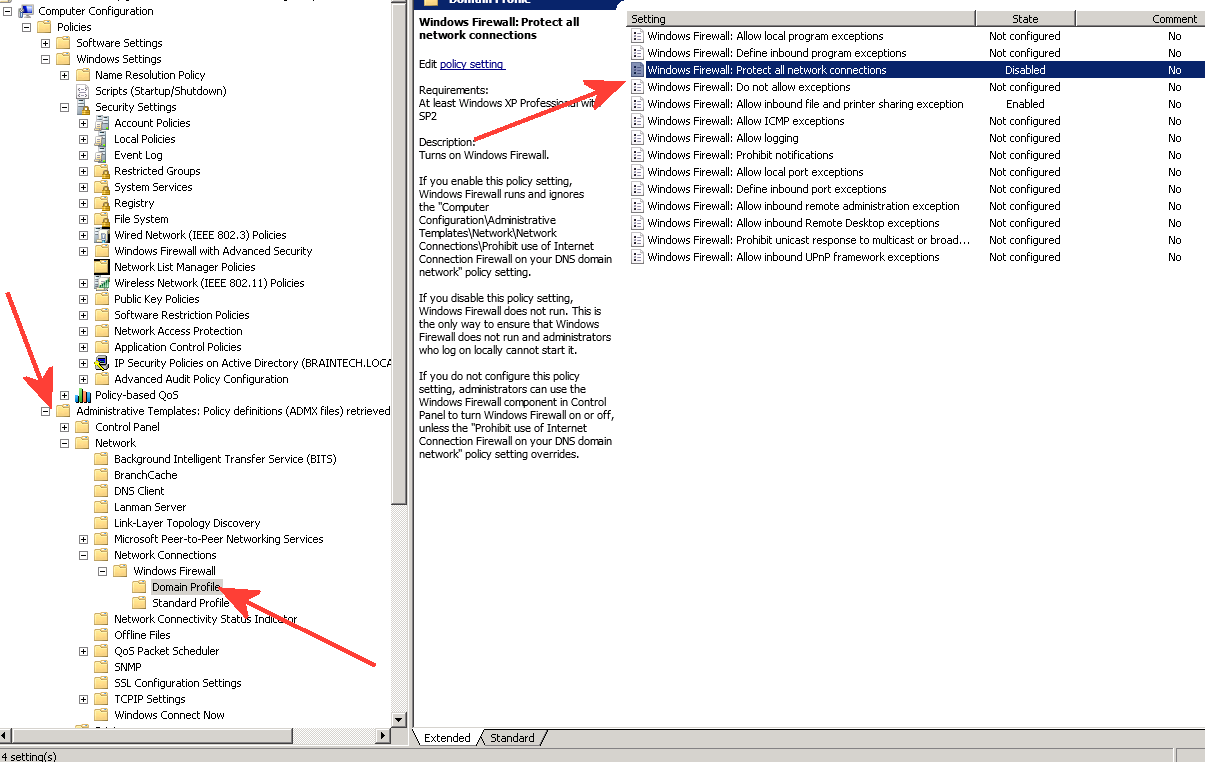Click the Application Control Policies folder icon
1205x762 pixels.
click(101, 347)
